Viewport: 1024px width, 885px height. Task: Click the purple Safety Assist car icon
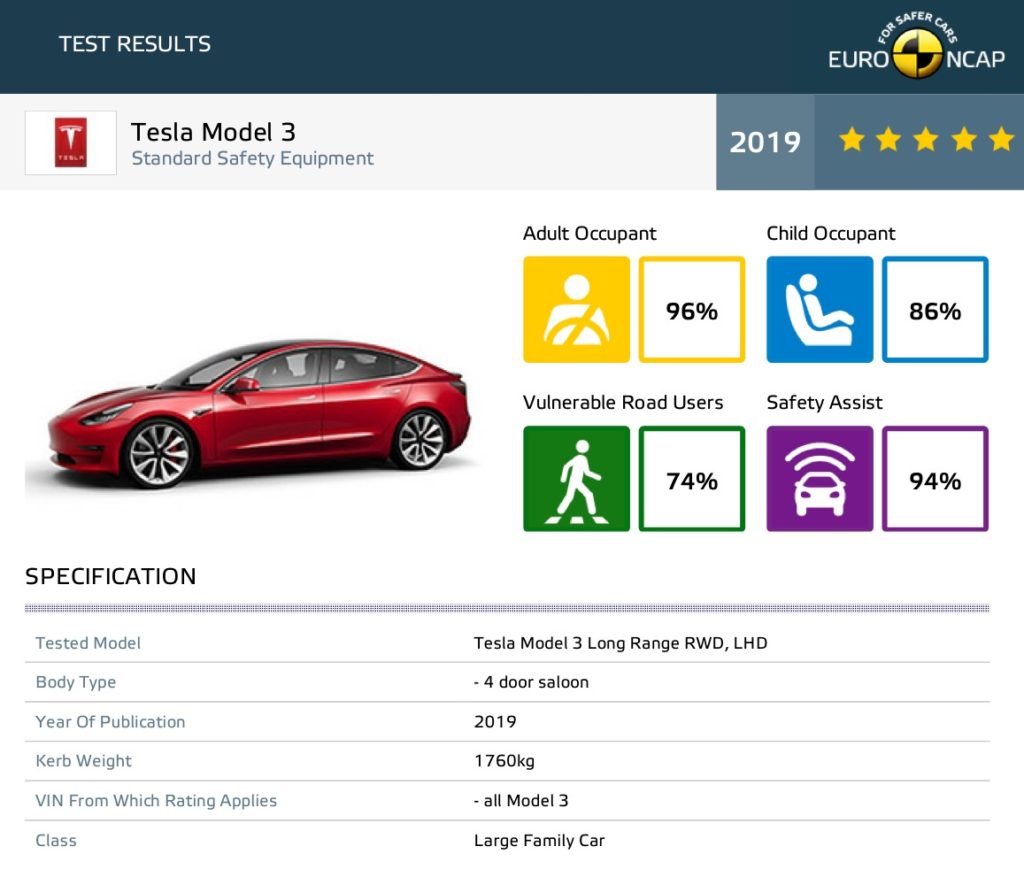[x=820, y=479]
